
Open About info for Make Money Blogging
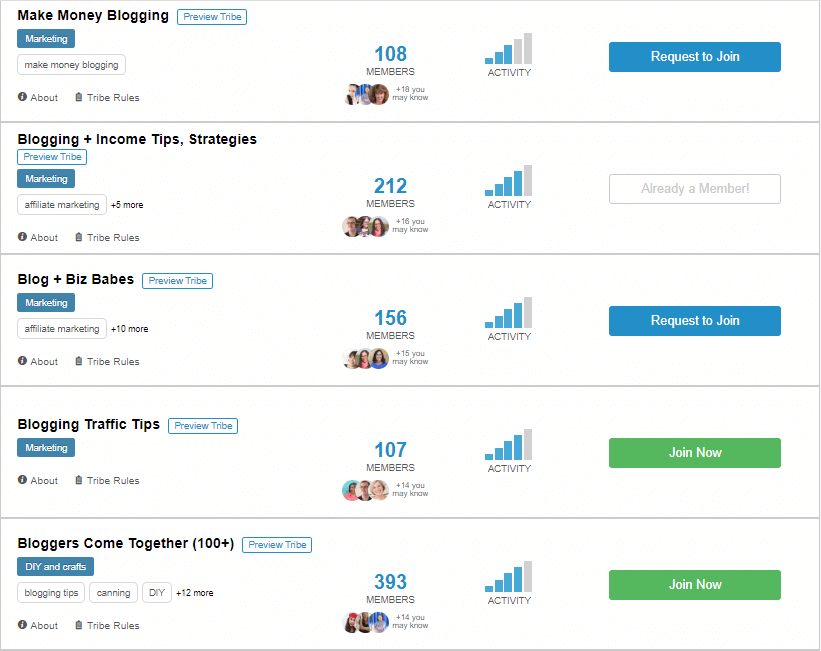coord(38,97)
